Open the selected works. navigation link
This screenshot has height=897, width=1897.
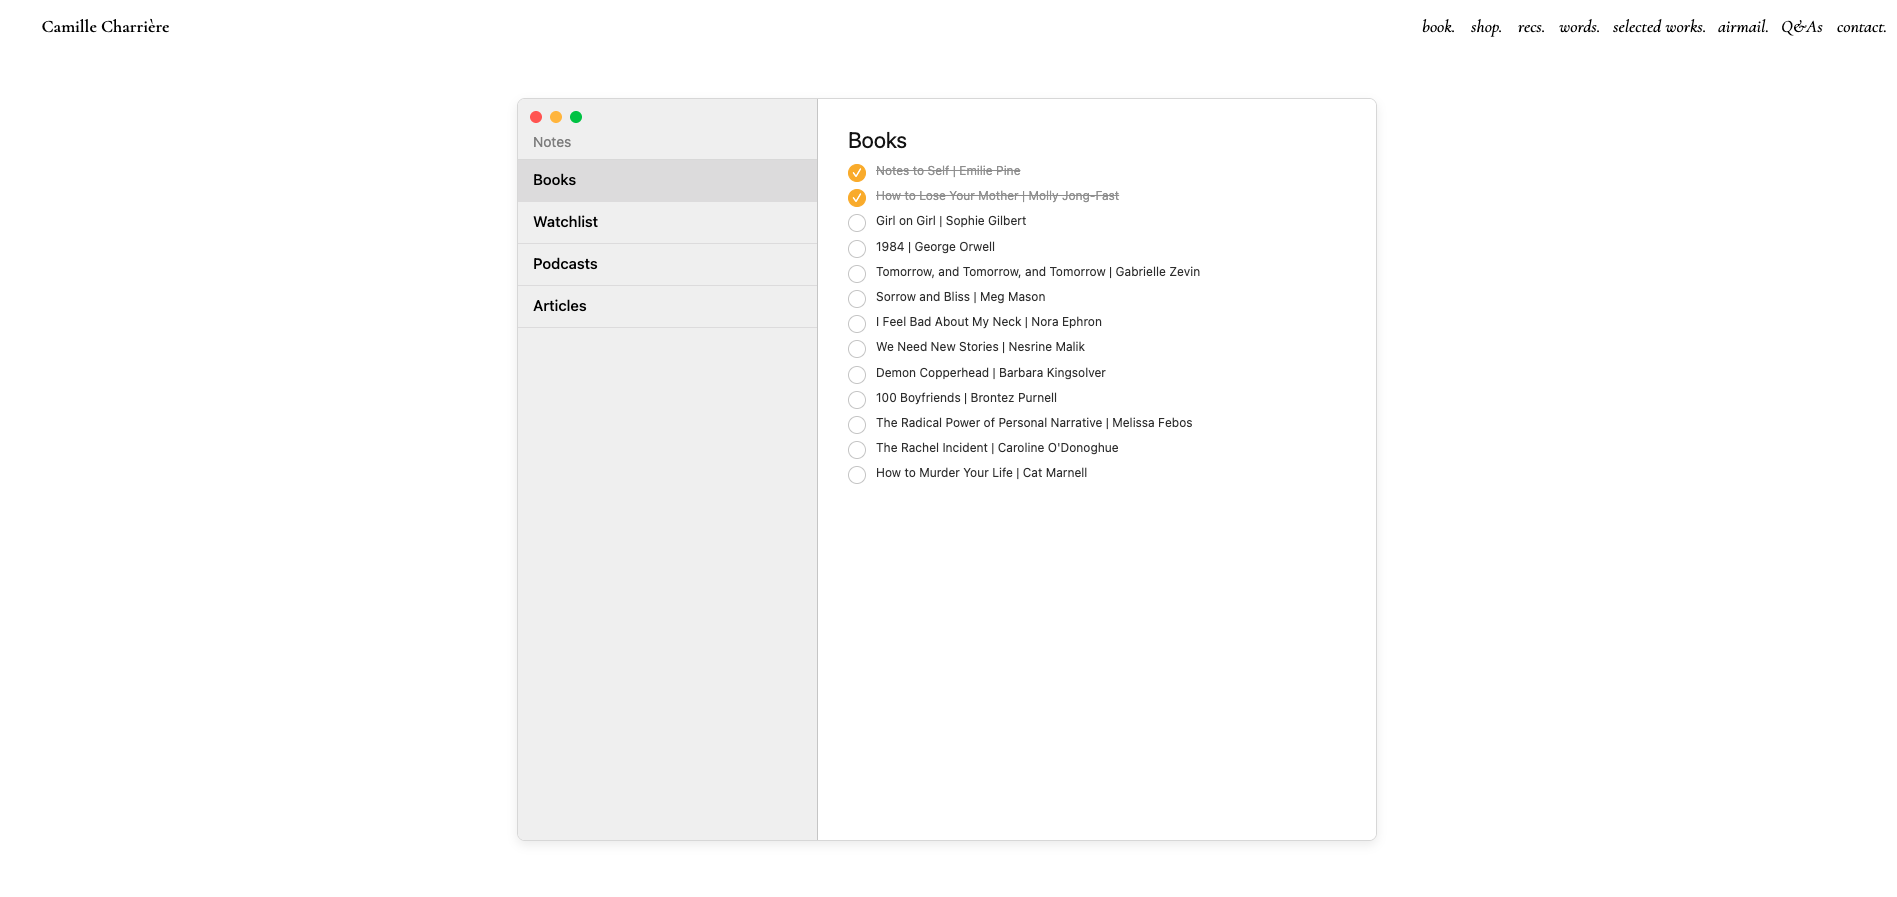tap(1659, 27)
